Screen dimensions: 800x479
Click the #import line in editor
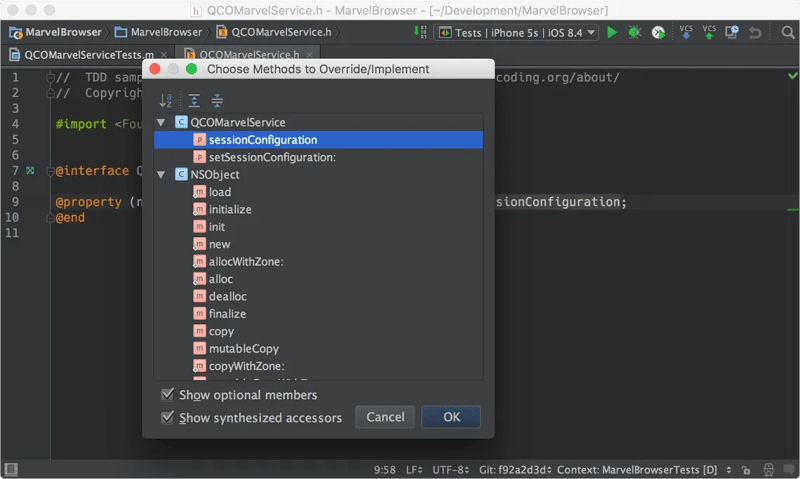pos(97,124)
